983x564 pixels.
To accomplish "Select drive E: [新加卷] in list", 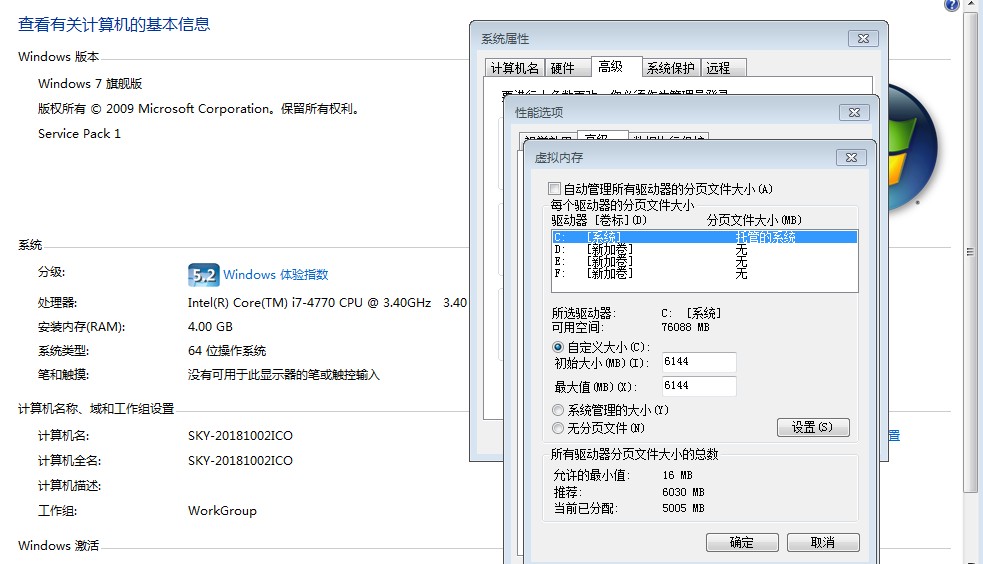I will tap(705, 261).
